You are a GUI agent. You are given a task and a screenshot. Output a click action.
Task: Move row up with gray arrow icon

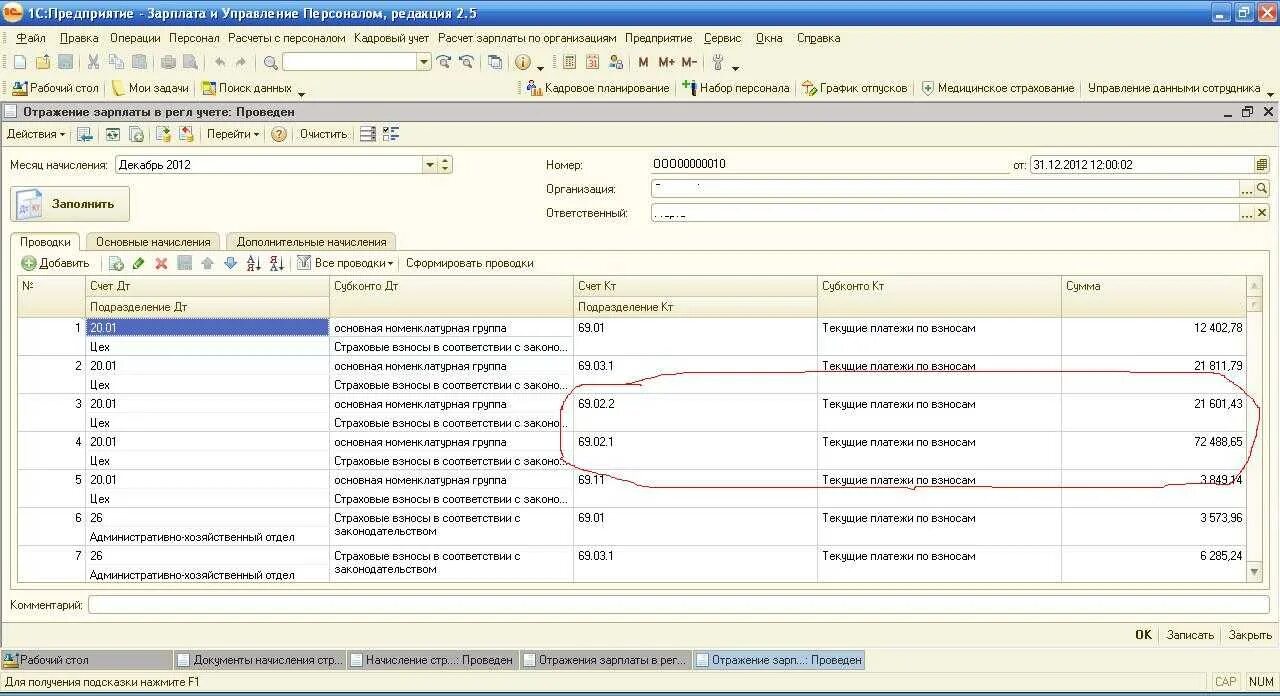click(207, 263)
